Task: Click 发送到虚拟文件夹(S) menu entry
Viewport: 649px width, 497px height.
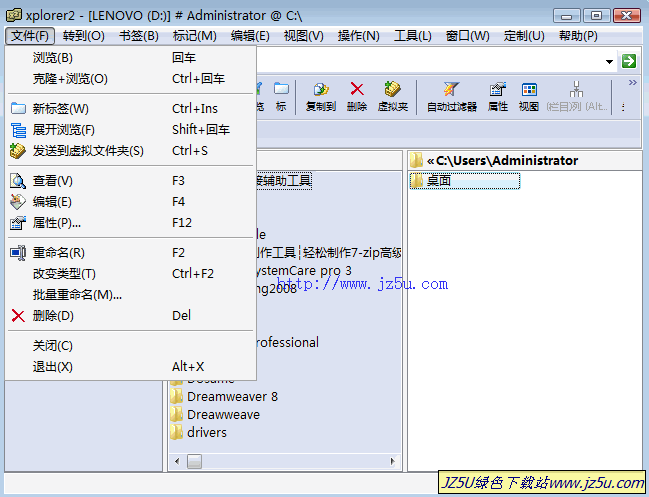Action: point(88,150)
